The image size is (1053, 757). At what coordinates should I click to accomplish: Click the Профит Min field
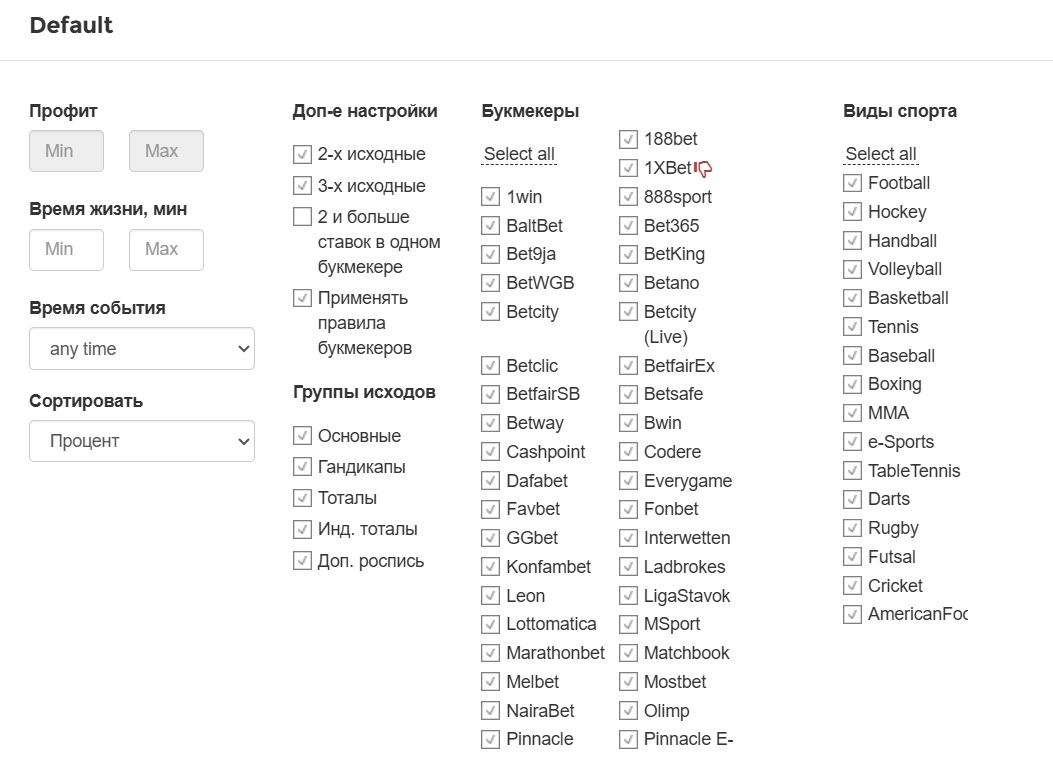pos(66,151)
